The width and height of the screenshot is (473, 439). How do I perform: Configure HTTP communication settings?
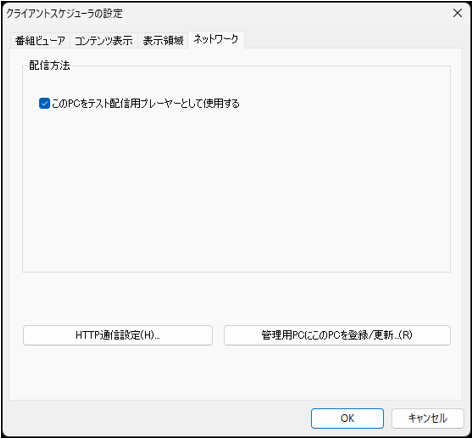click(x=118, y=335)
